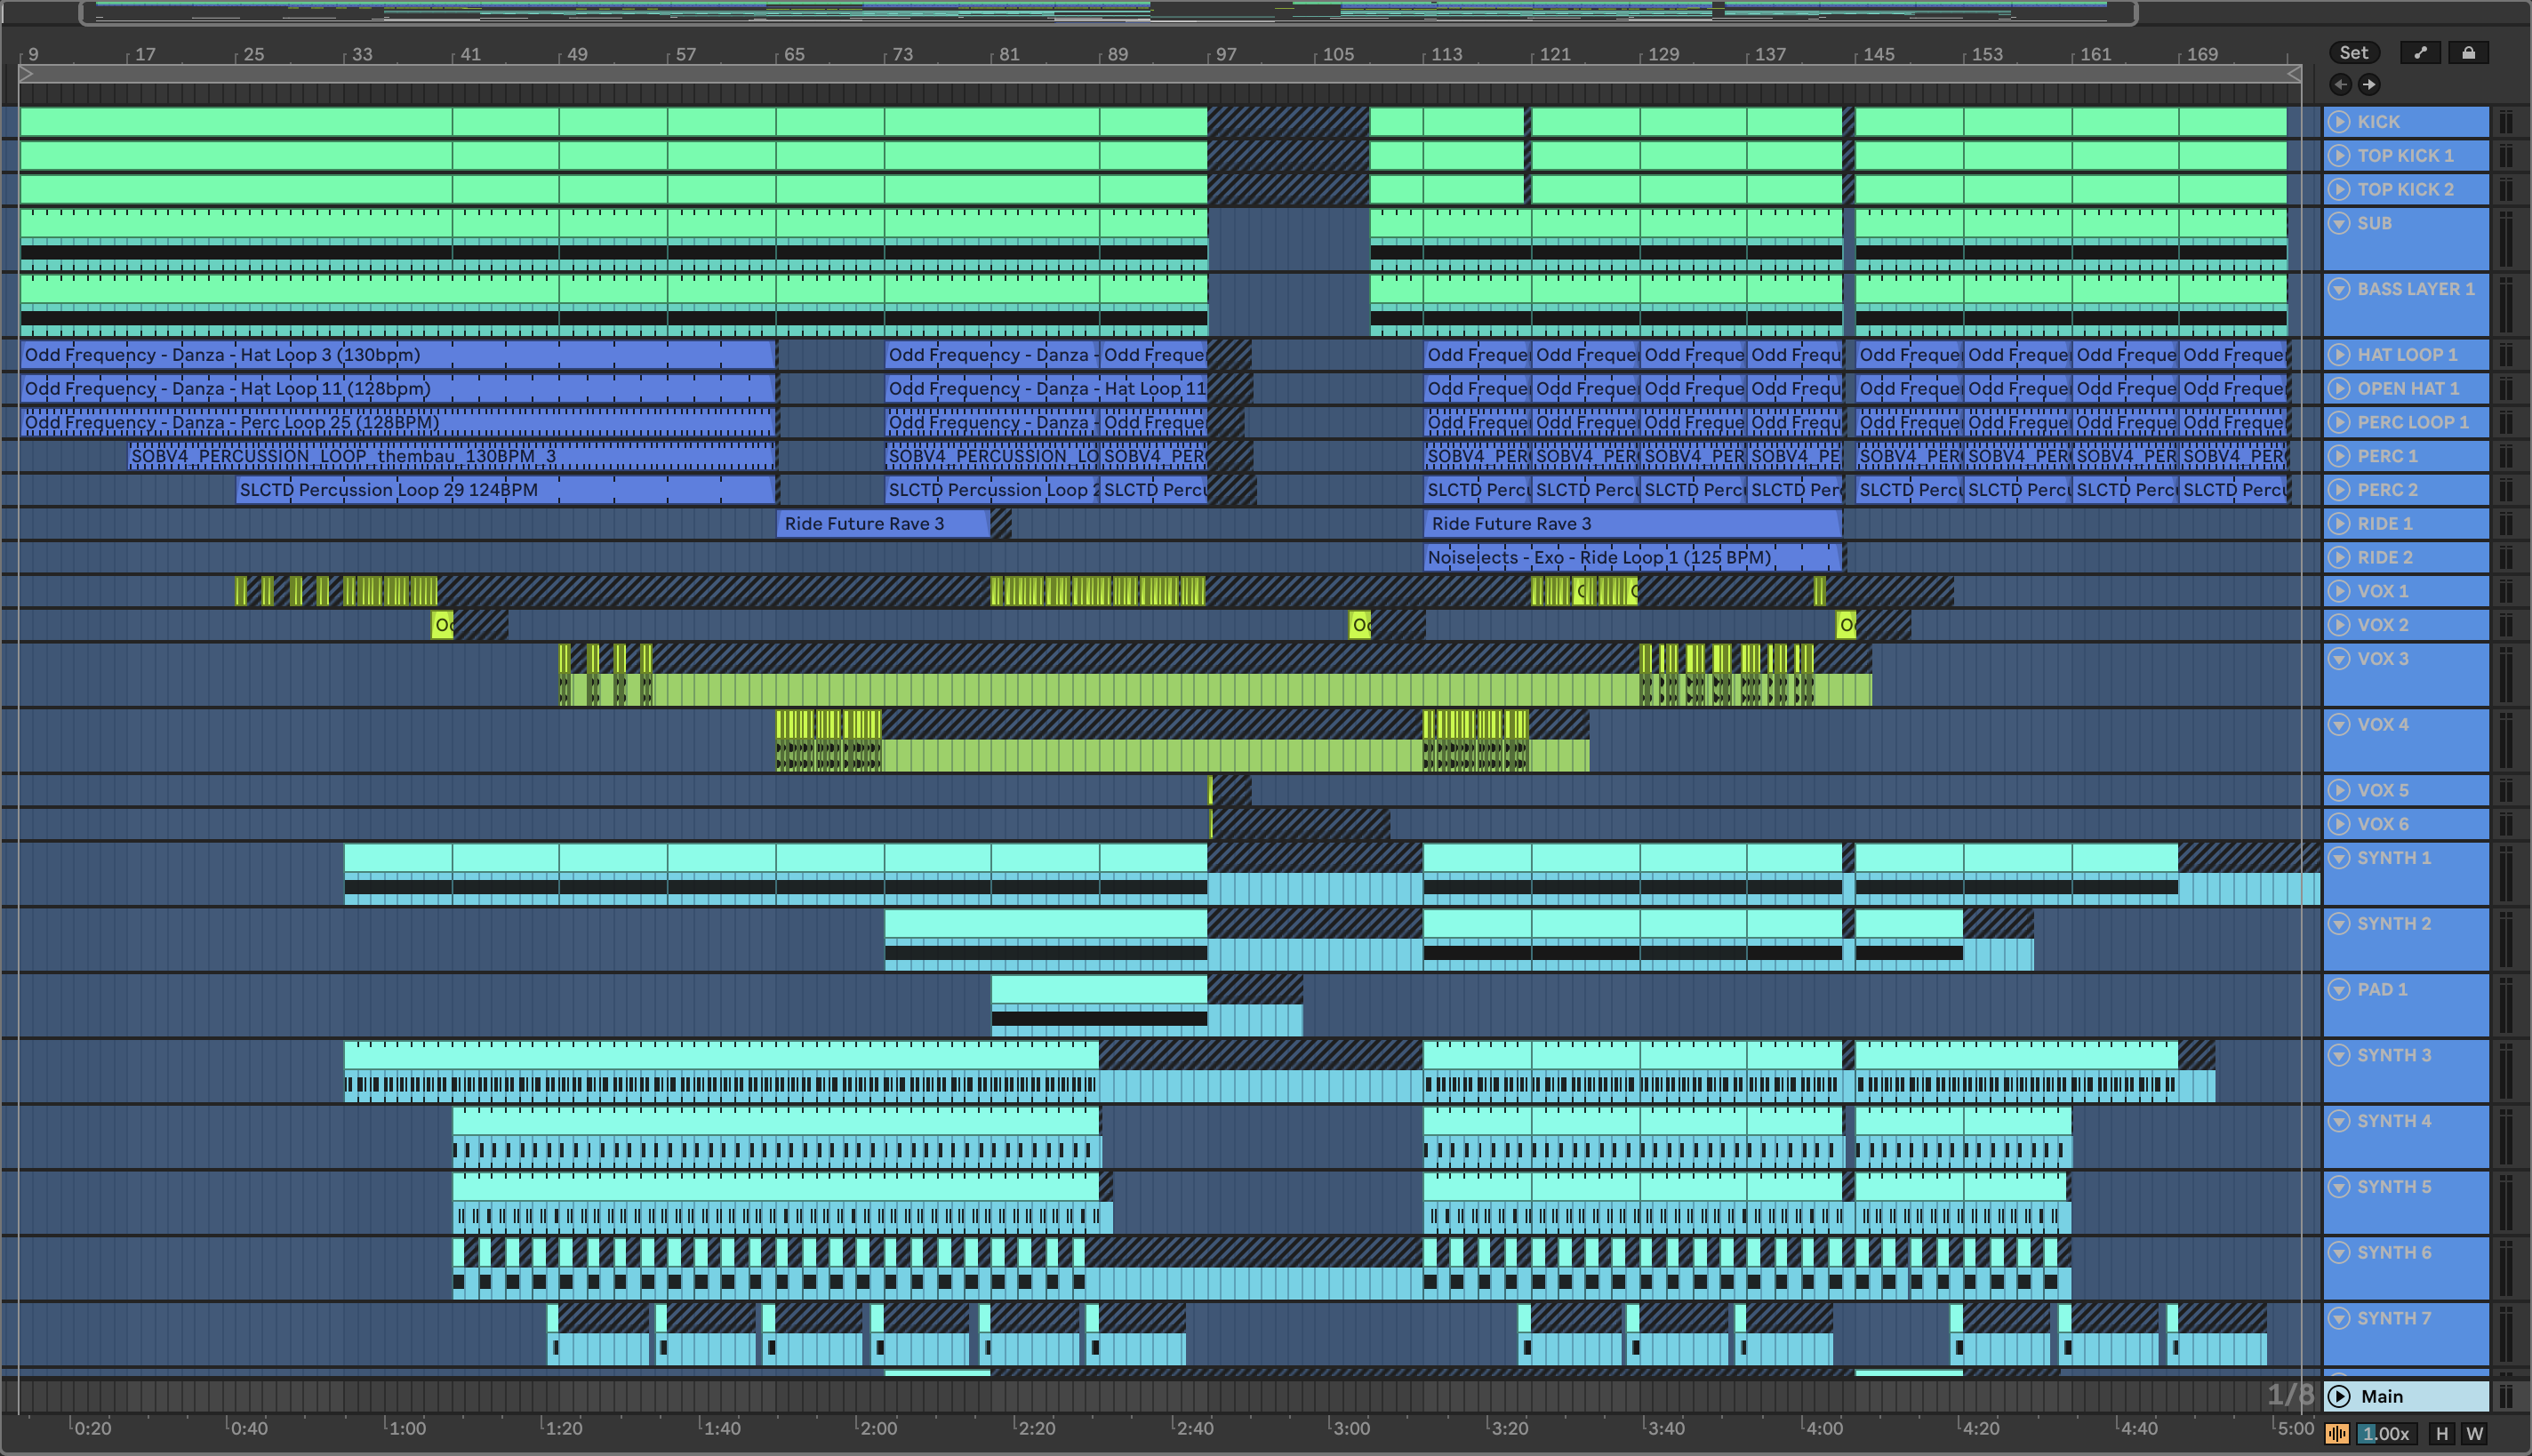Click bar 41 in the beat ruler
The width and height of the screenshot is (2532, 1456).
[x=470, y=54]
